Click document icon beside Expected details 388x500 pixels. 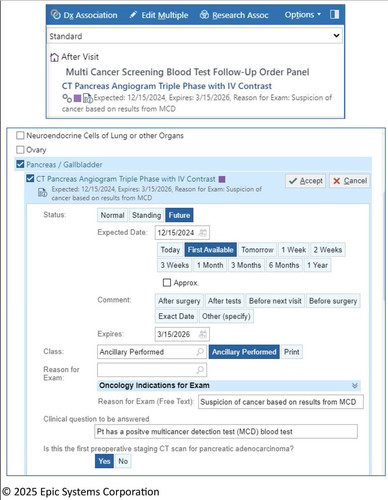tap(42, 192)
